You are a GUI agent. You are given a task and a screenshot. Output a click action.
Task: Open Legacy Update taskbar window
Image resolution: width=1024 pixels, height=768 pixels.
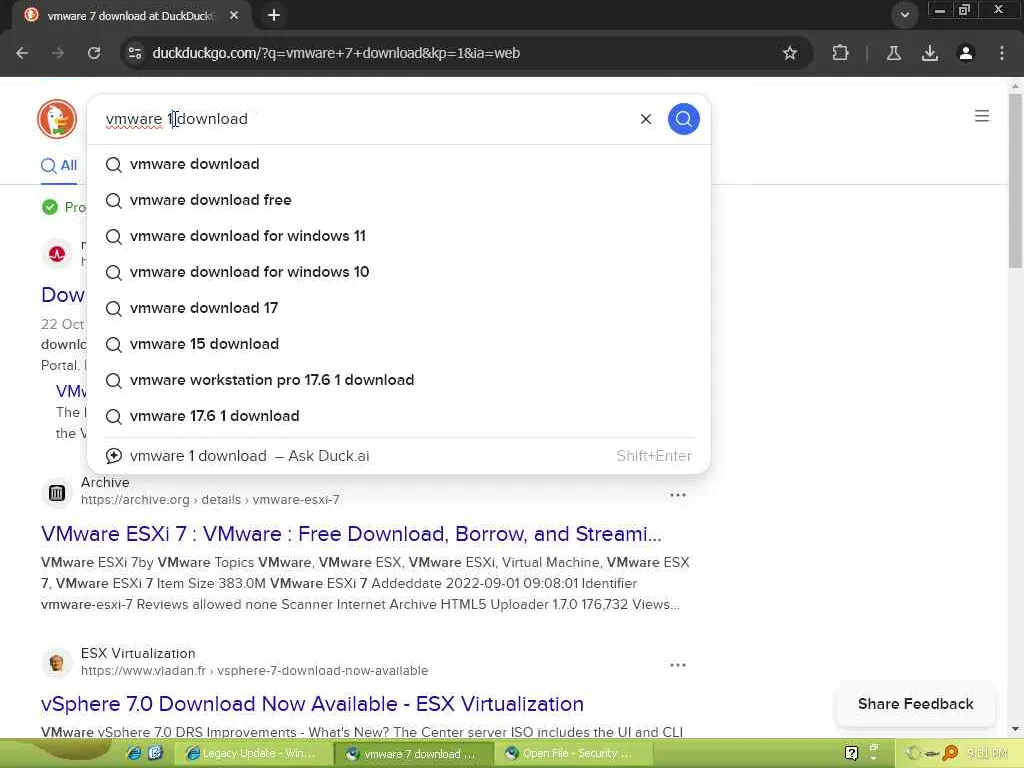[254, 753]
